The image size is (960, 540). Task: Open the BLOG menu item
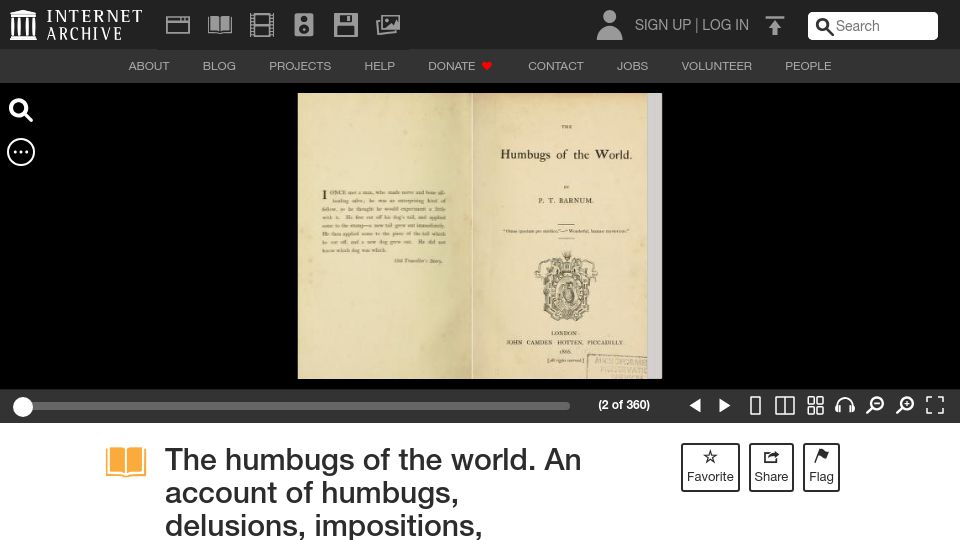click(219, 66)
